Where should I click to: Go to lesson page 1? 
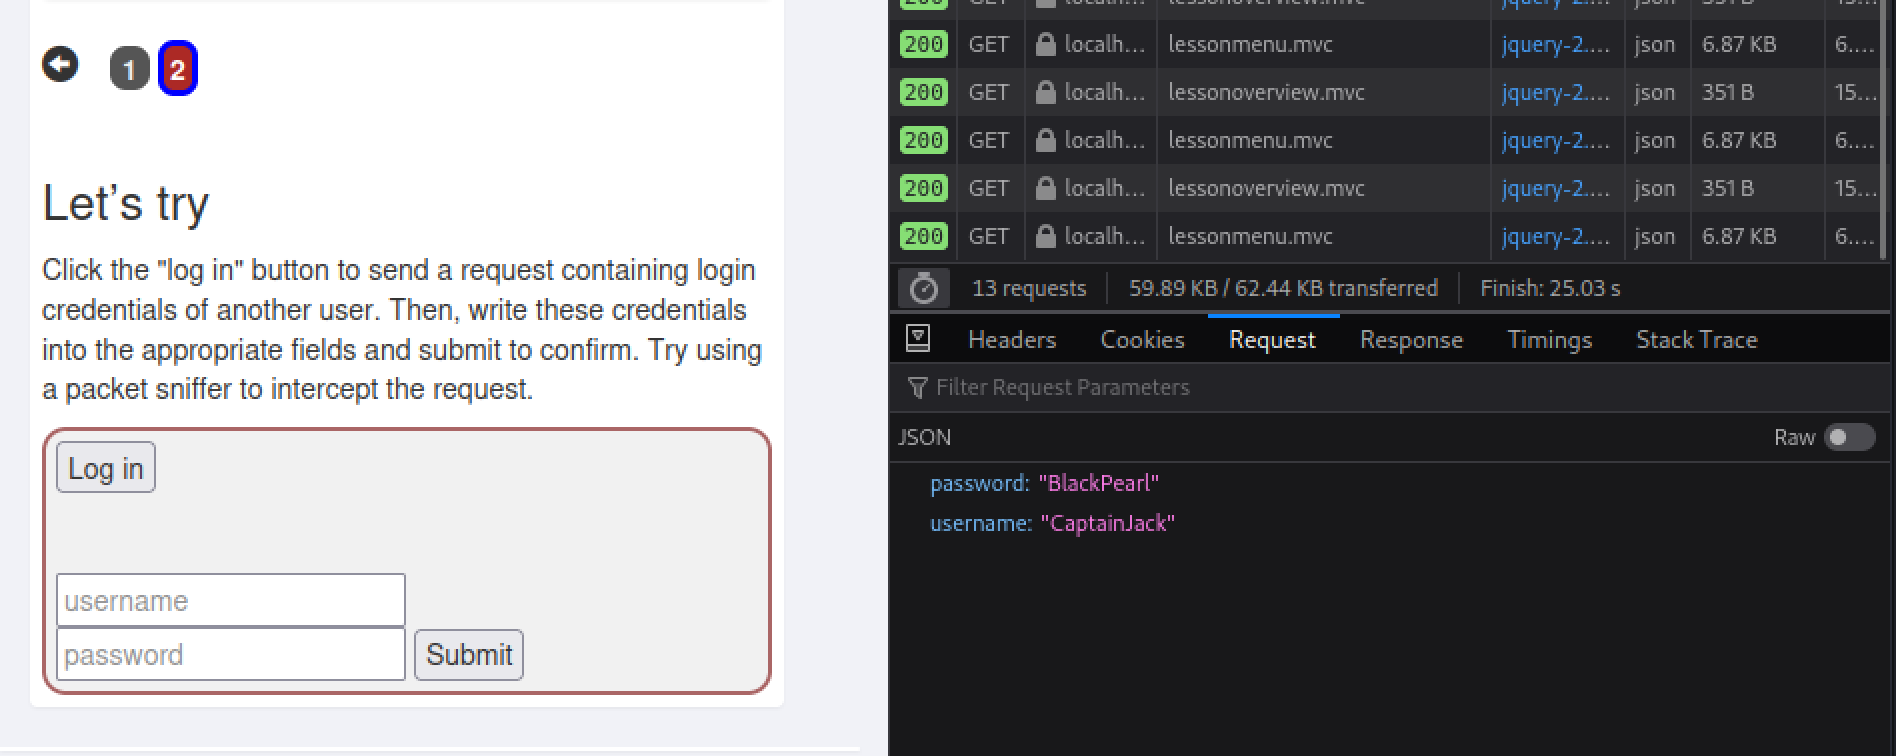pos(129,69)
